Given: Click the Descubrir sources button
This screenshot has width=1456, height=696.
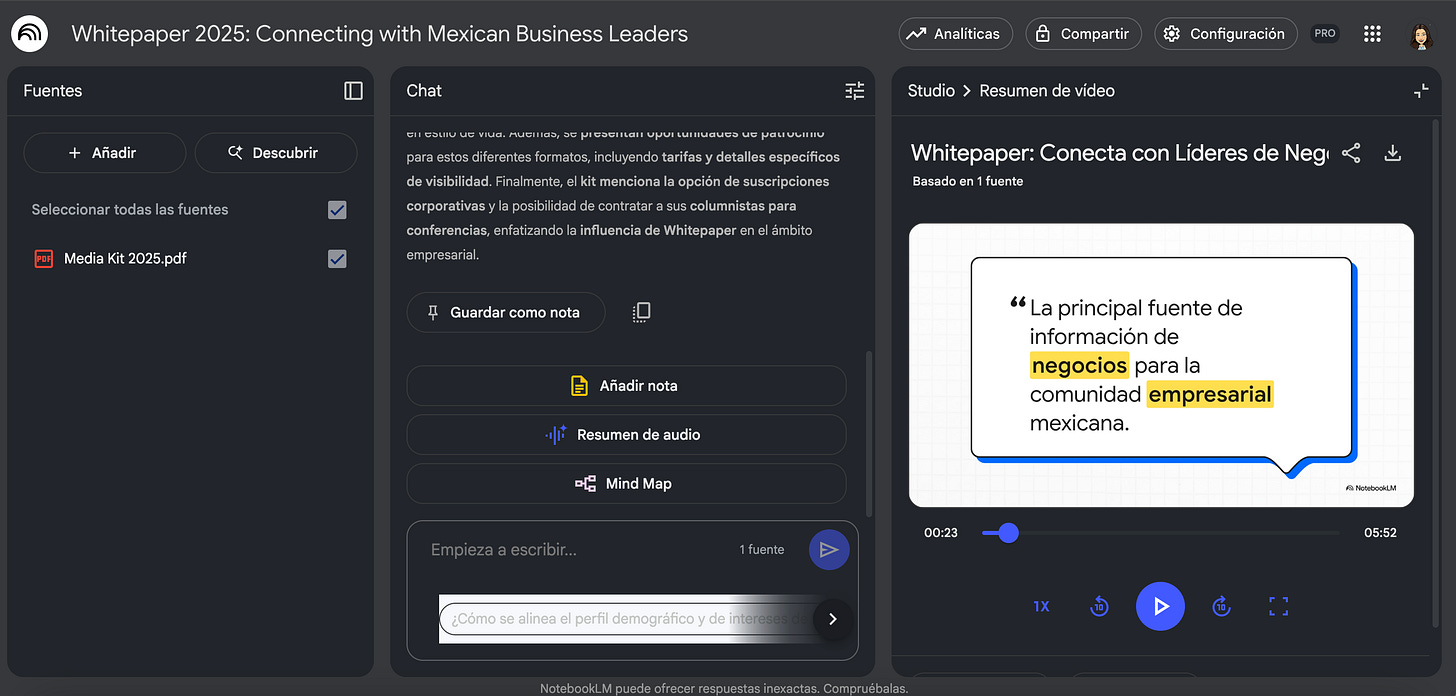Looking at the screenshot, I should pyautogui.click(x=276, y=153).
